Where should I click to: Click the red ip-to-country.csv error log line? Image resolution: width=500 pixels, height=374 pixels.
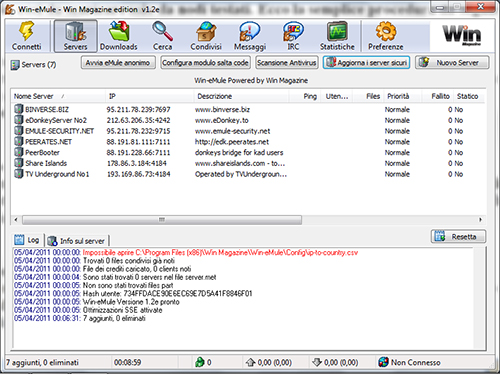coord(186,253)
